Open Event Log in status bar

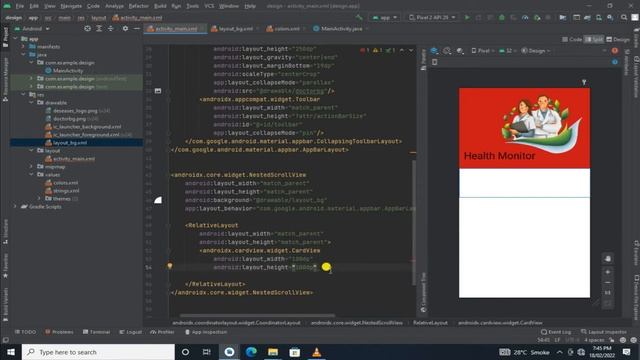click(x=556, y=332)
